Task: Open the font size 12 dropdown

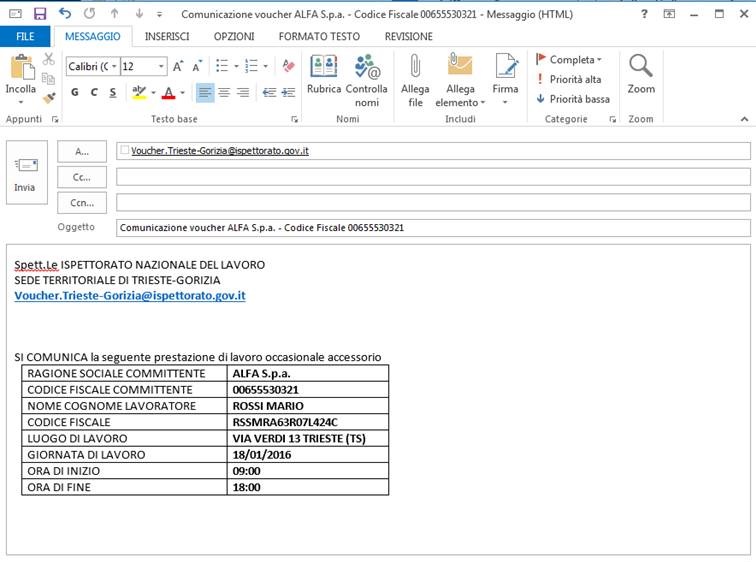Action: click(162, 67)
